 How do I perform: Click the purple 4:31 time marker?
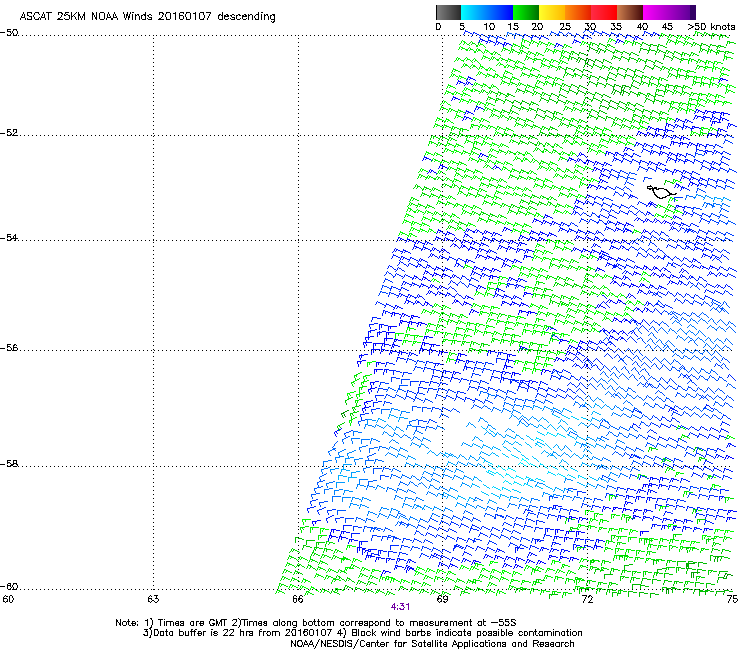coord(400,607)
